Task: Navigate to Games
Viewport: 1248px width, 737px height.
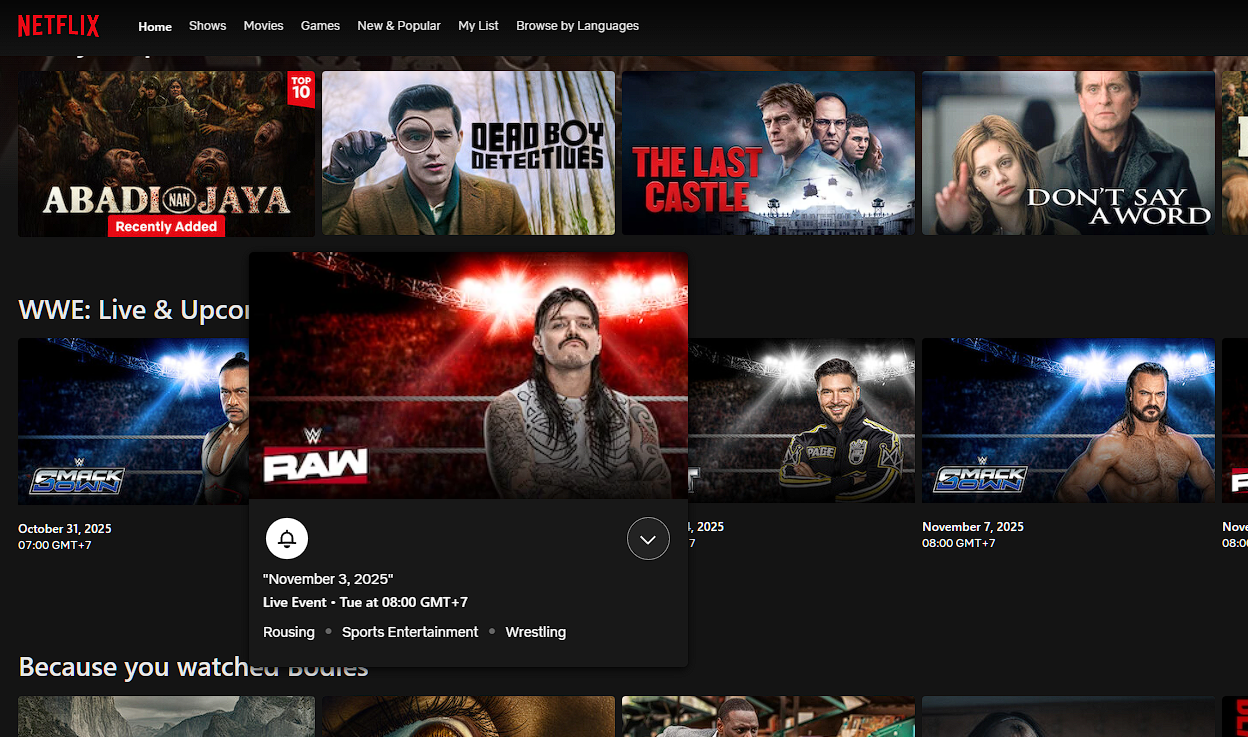Action: pos(320,26)
